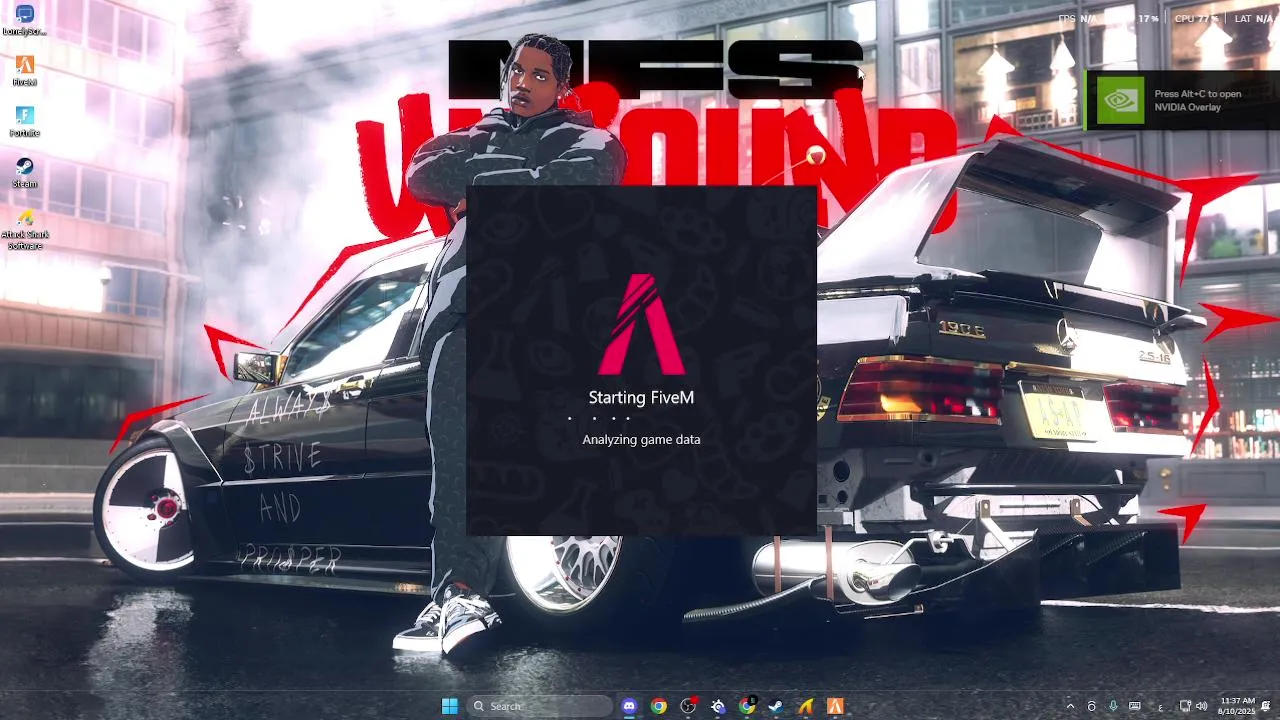The width and height of the screenshot is (1280, 720).
Task: Click the taskbar Search box
Action: coord(539,706)
